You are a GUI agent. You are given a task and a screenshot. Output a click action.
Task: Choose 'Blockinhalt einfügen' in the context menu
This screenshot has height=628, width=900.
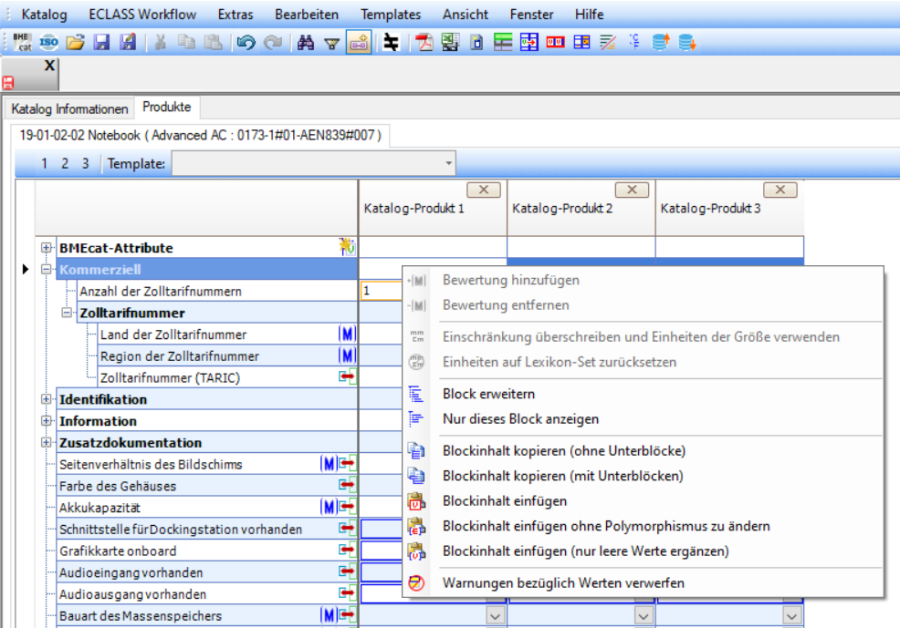coord(504,501)
